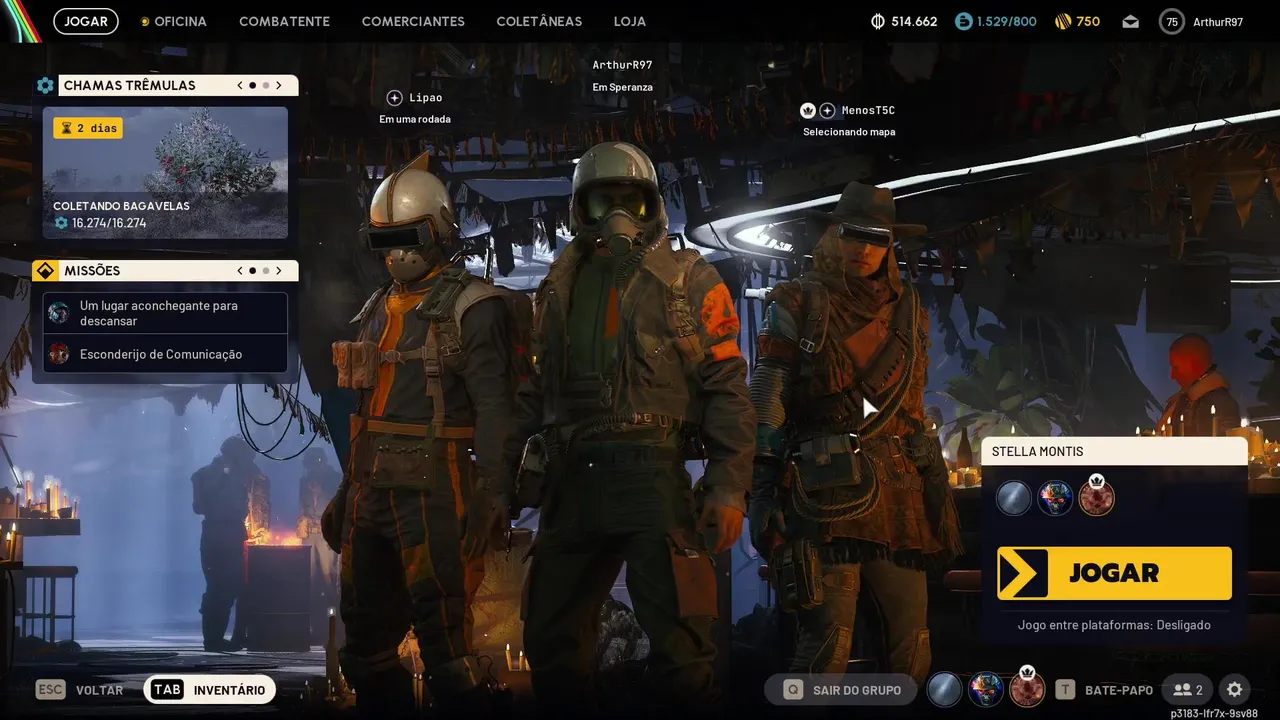Click the Chamas Trêmulas flower event icon
Viewport: 1280px width, 720px height.
coord(45,86)
